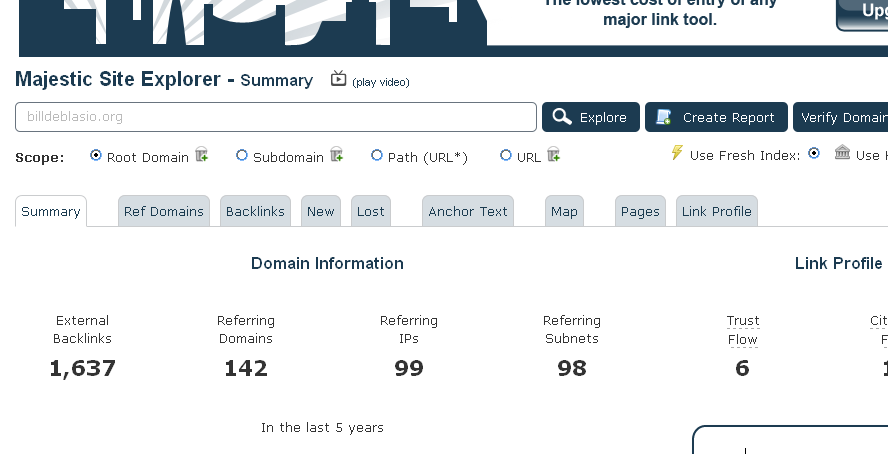Click the Verify Domain button
The width and height of the screenshot is (888, 454).
pos(841,117)
